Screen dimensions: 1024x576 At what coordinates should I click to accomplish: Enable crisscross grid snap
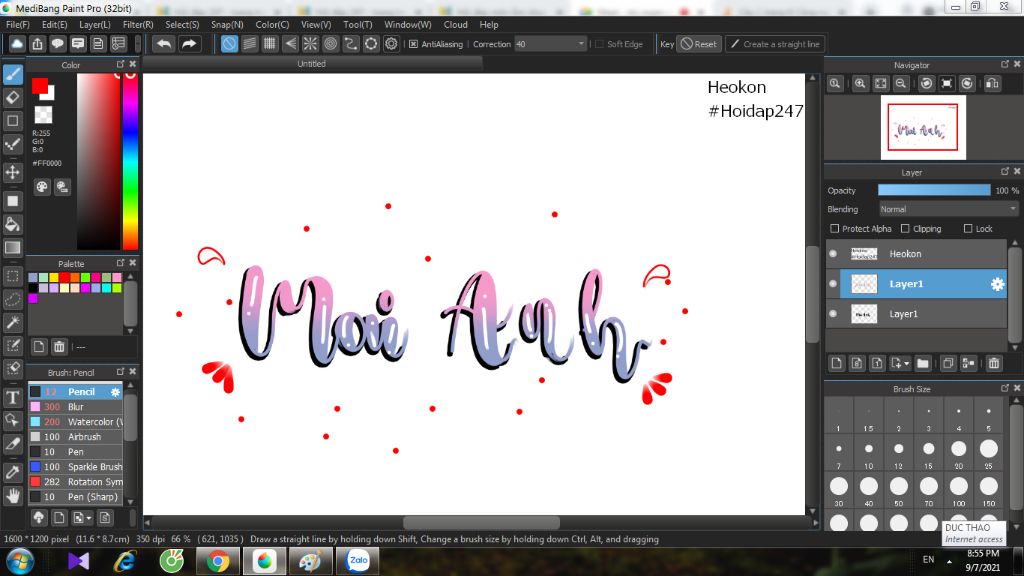click(x=270, y=44)
